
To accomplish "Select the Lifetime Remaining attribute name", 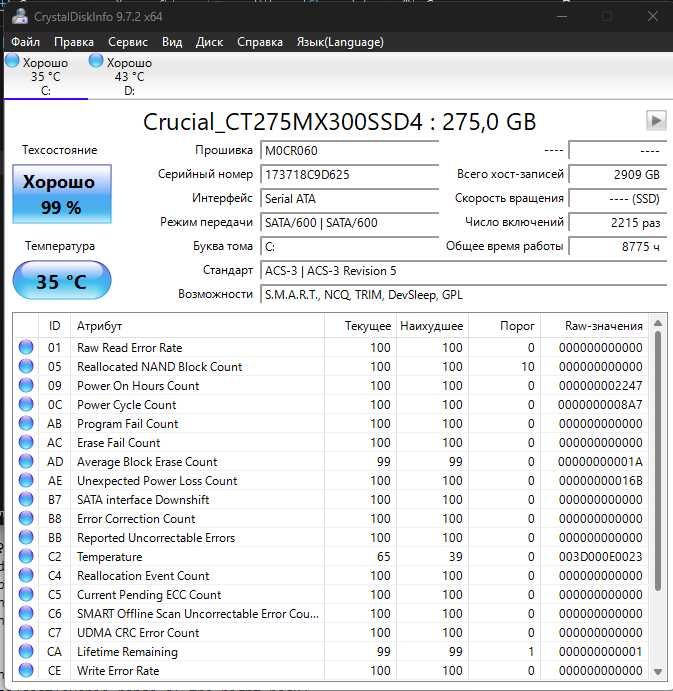I will [127, 652].
